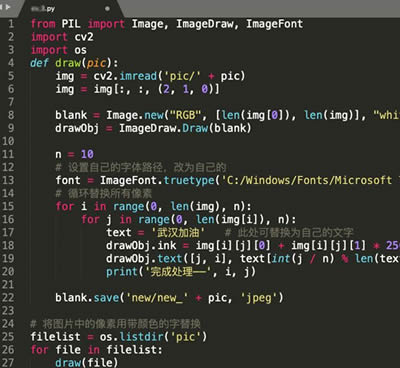Screen dimensions: 400x368
Task: Click line number 23 in the gutter
Action: (8, 311)
